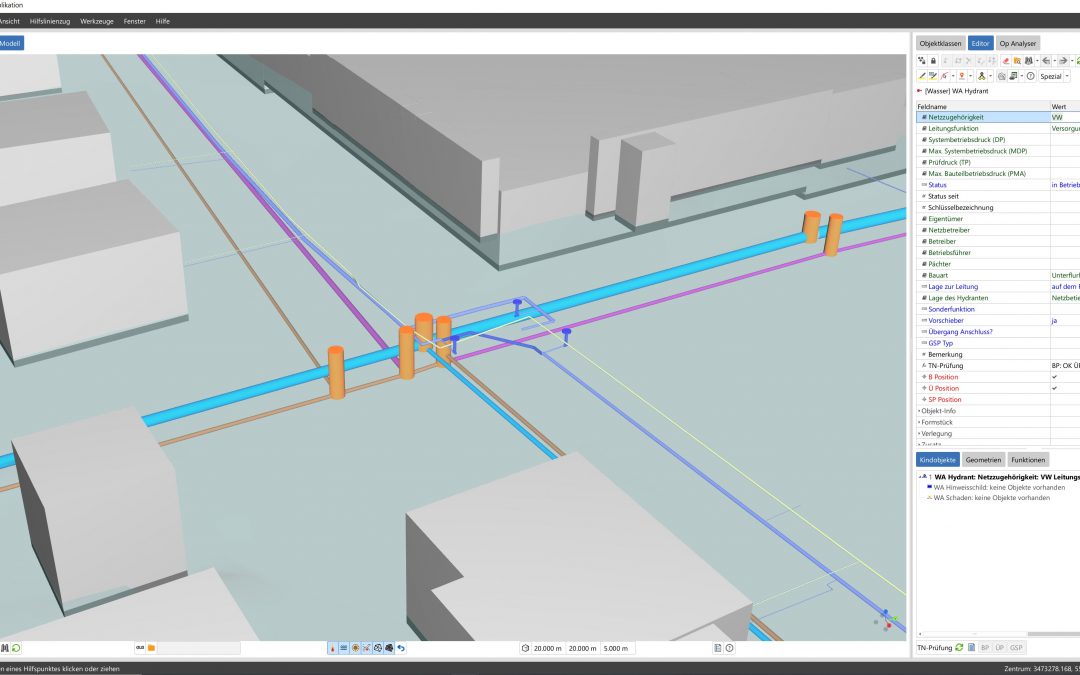Open dropdown beside red map pin icon
The image size is (1080, 675).
[x=970, y=76]
